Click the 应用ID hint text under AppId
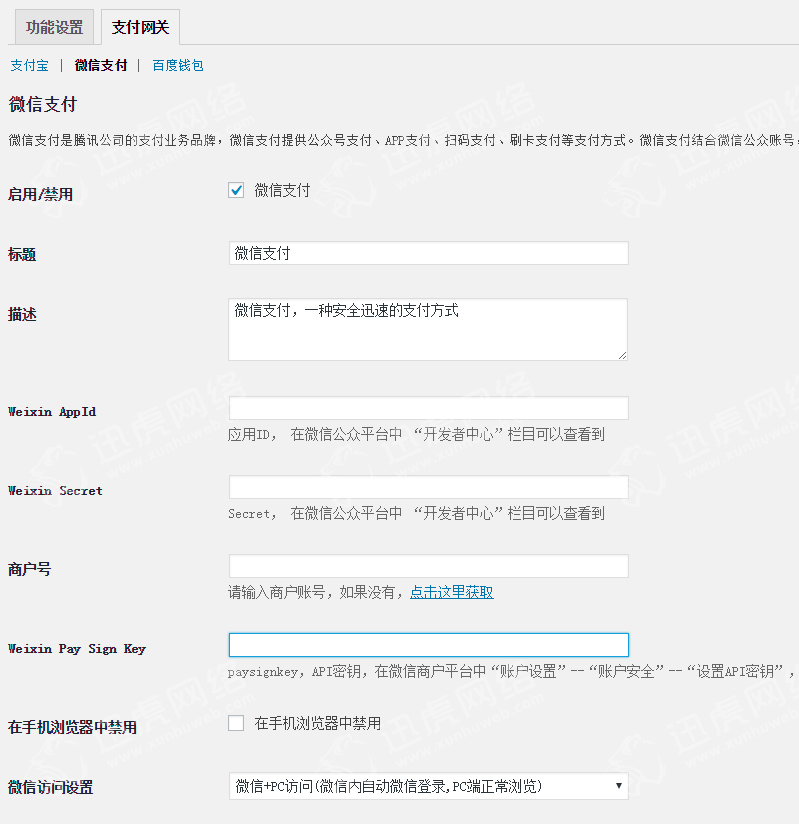The image size is (799, 824). 416,435
